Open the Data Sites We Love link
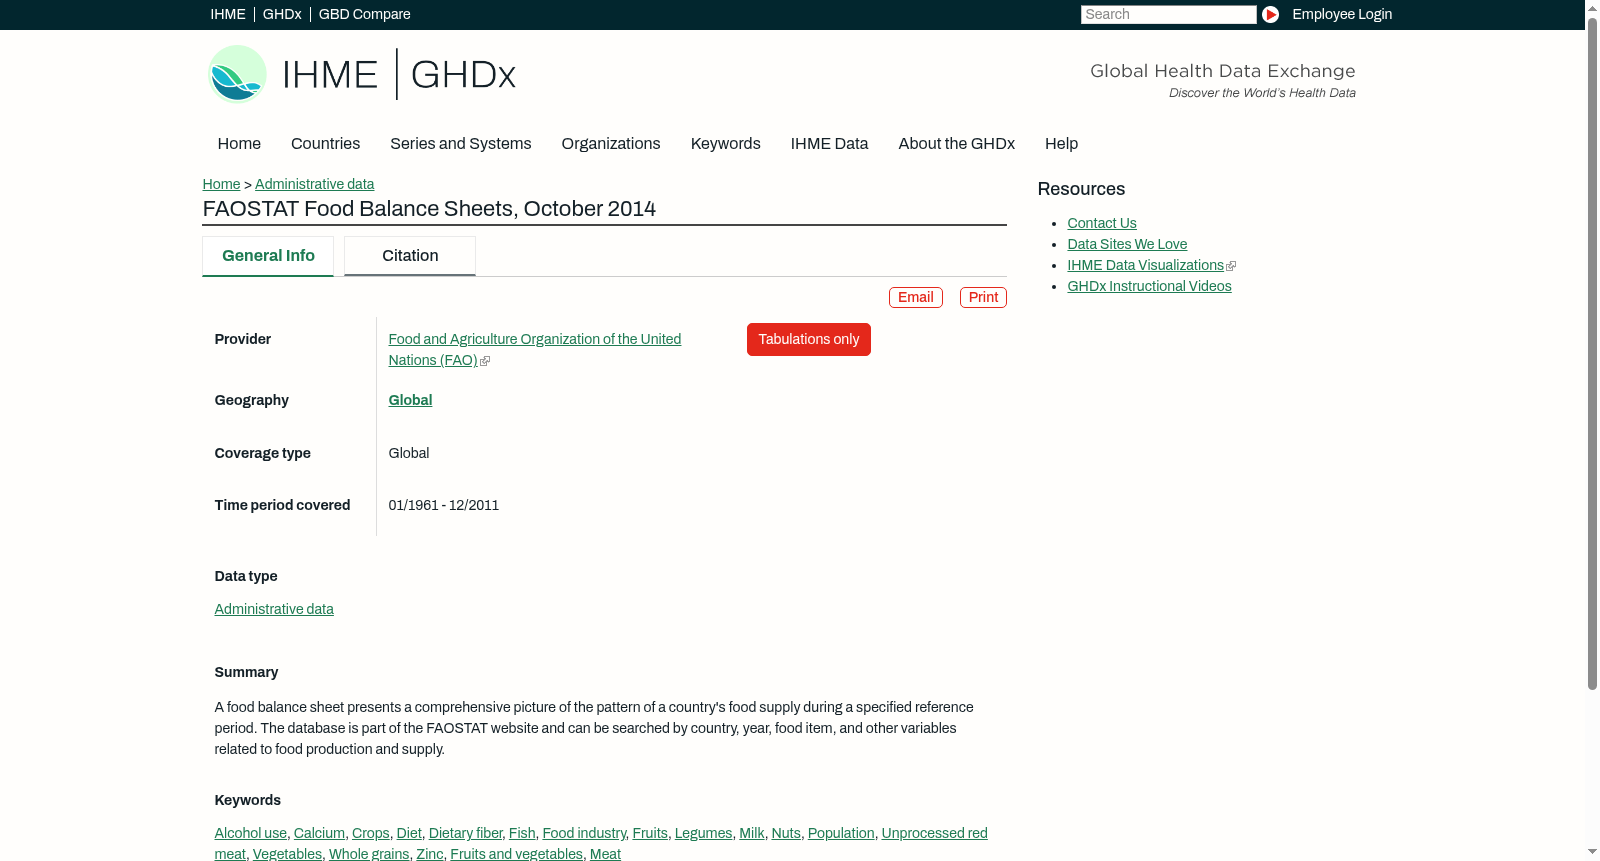This screenshot has width=1600, height=861. coord(1127,244)
